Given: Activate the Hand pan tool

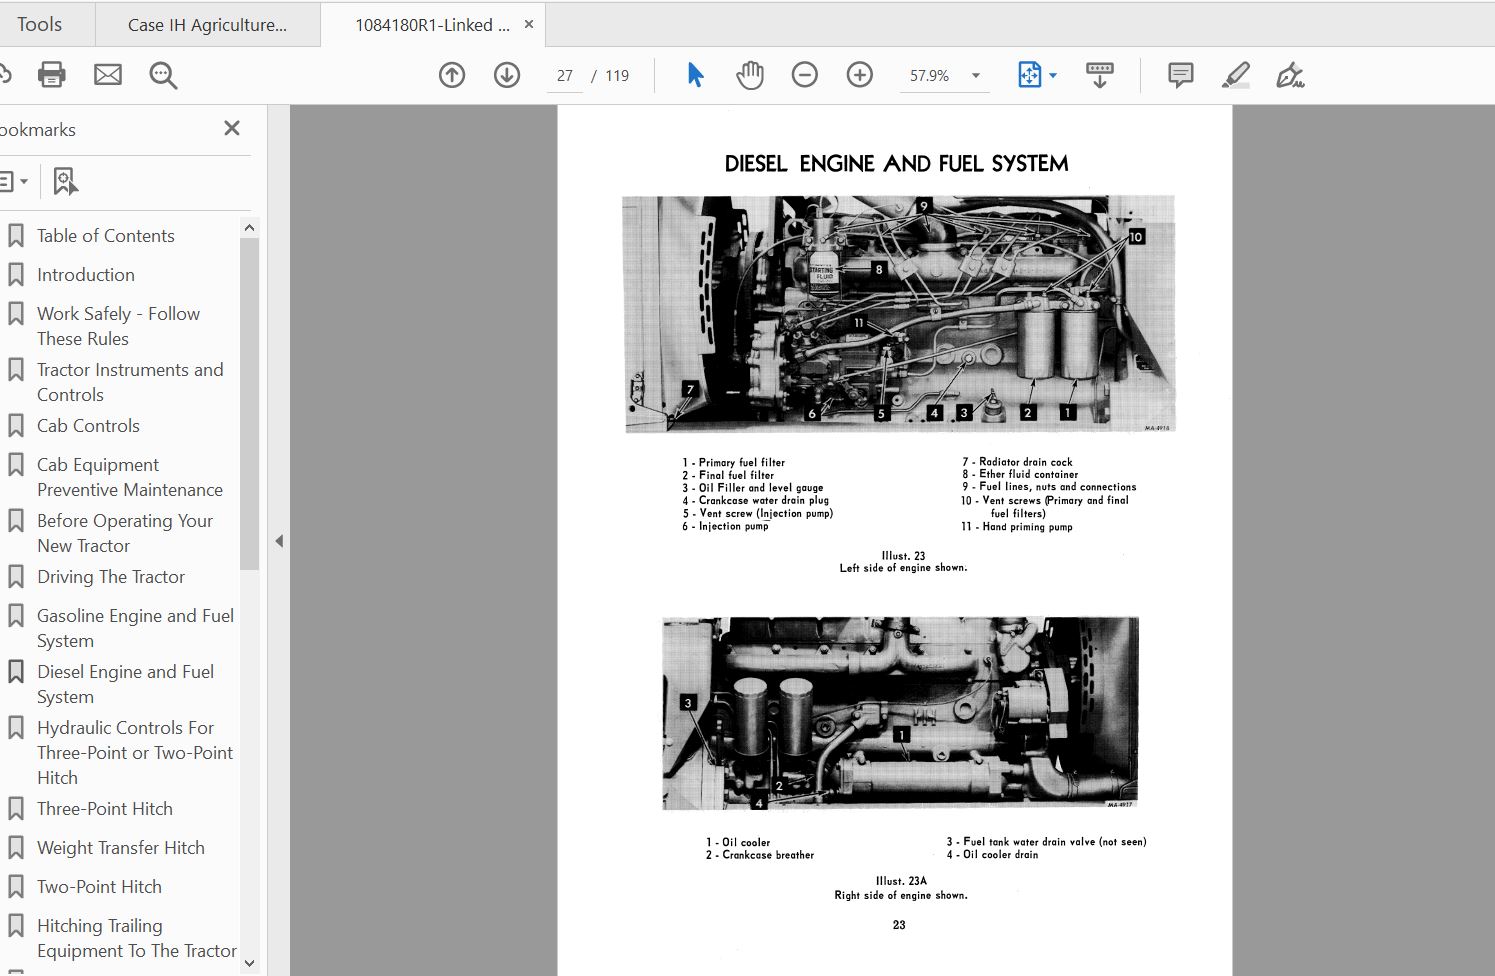Looking at the screenshot, I should point(750,75).
